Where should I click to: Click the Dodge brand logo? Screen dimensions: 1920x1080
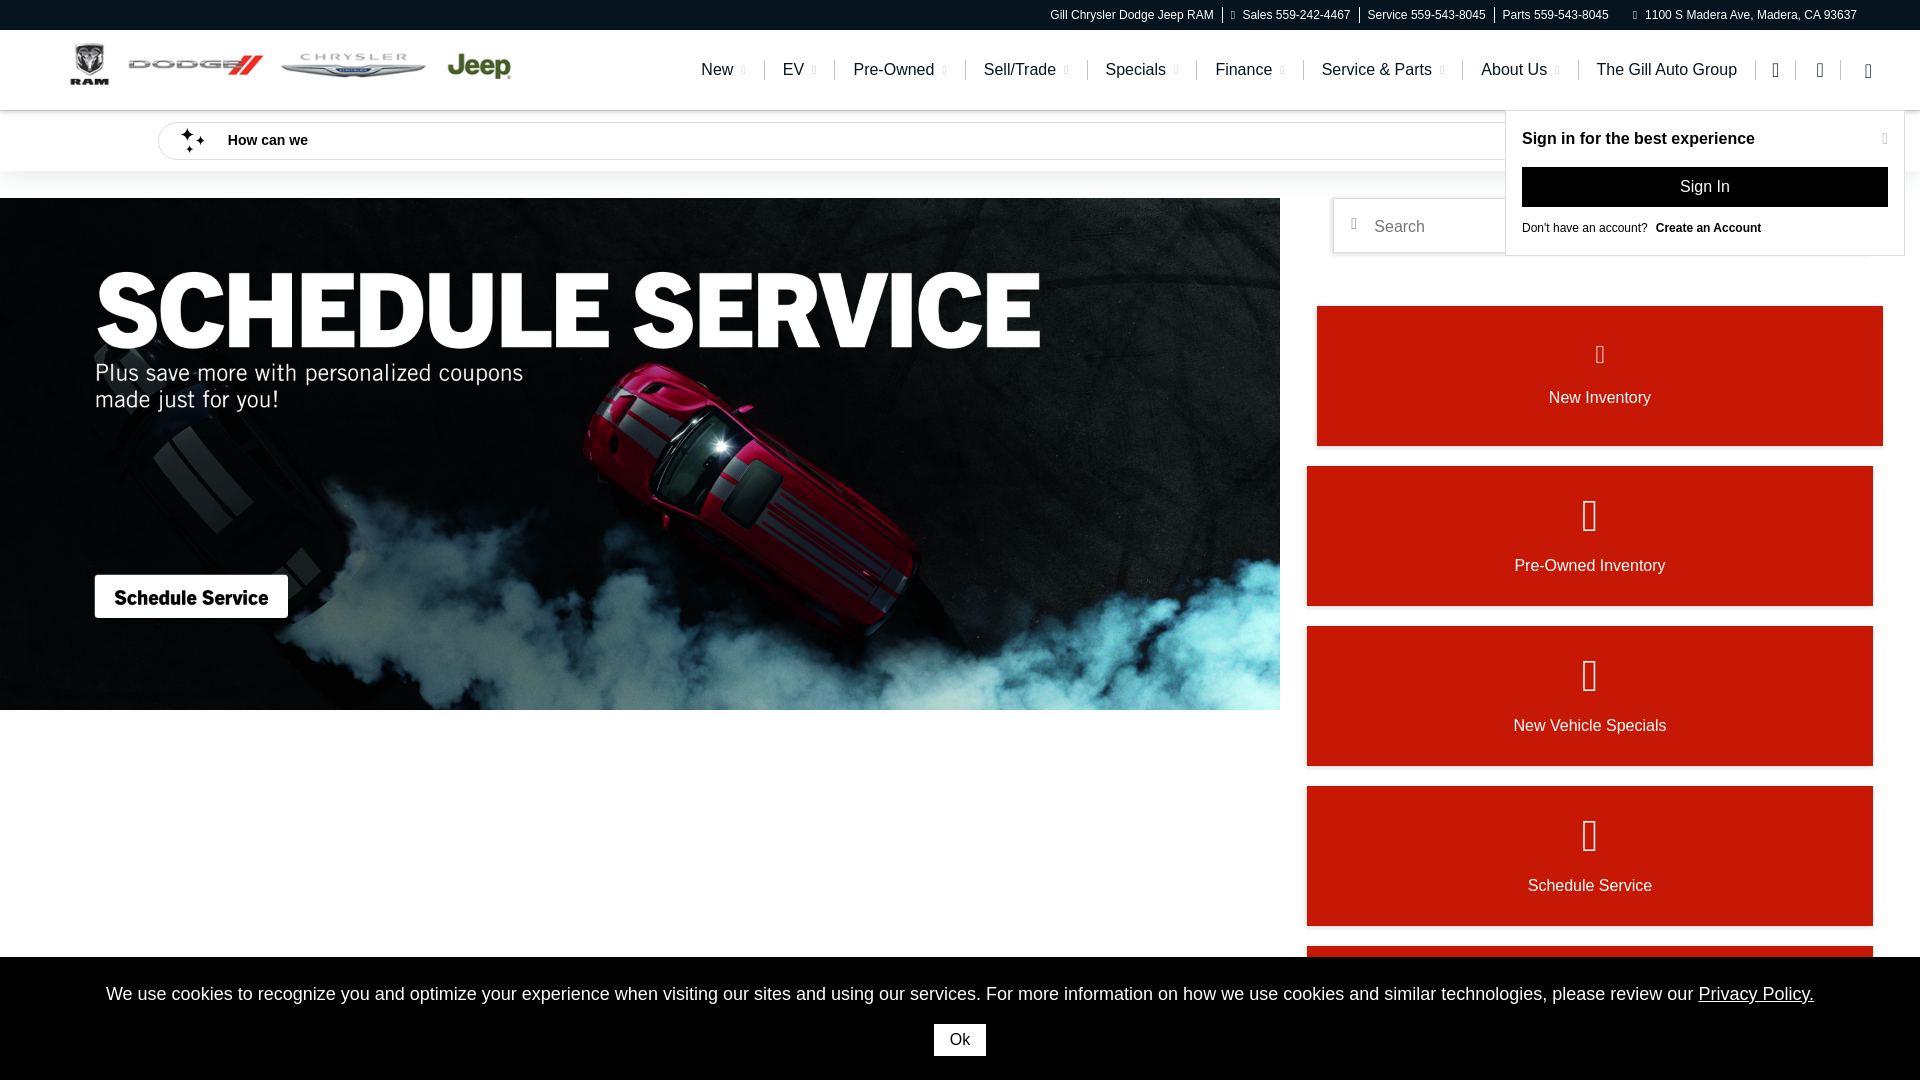pos(196,65)
